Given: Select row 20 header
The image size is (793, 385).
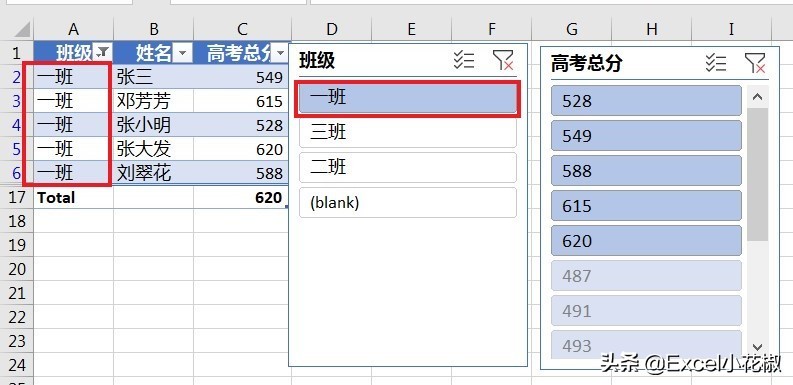Looking at the screenshot, I should [17, 269].
